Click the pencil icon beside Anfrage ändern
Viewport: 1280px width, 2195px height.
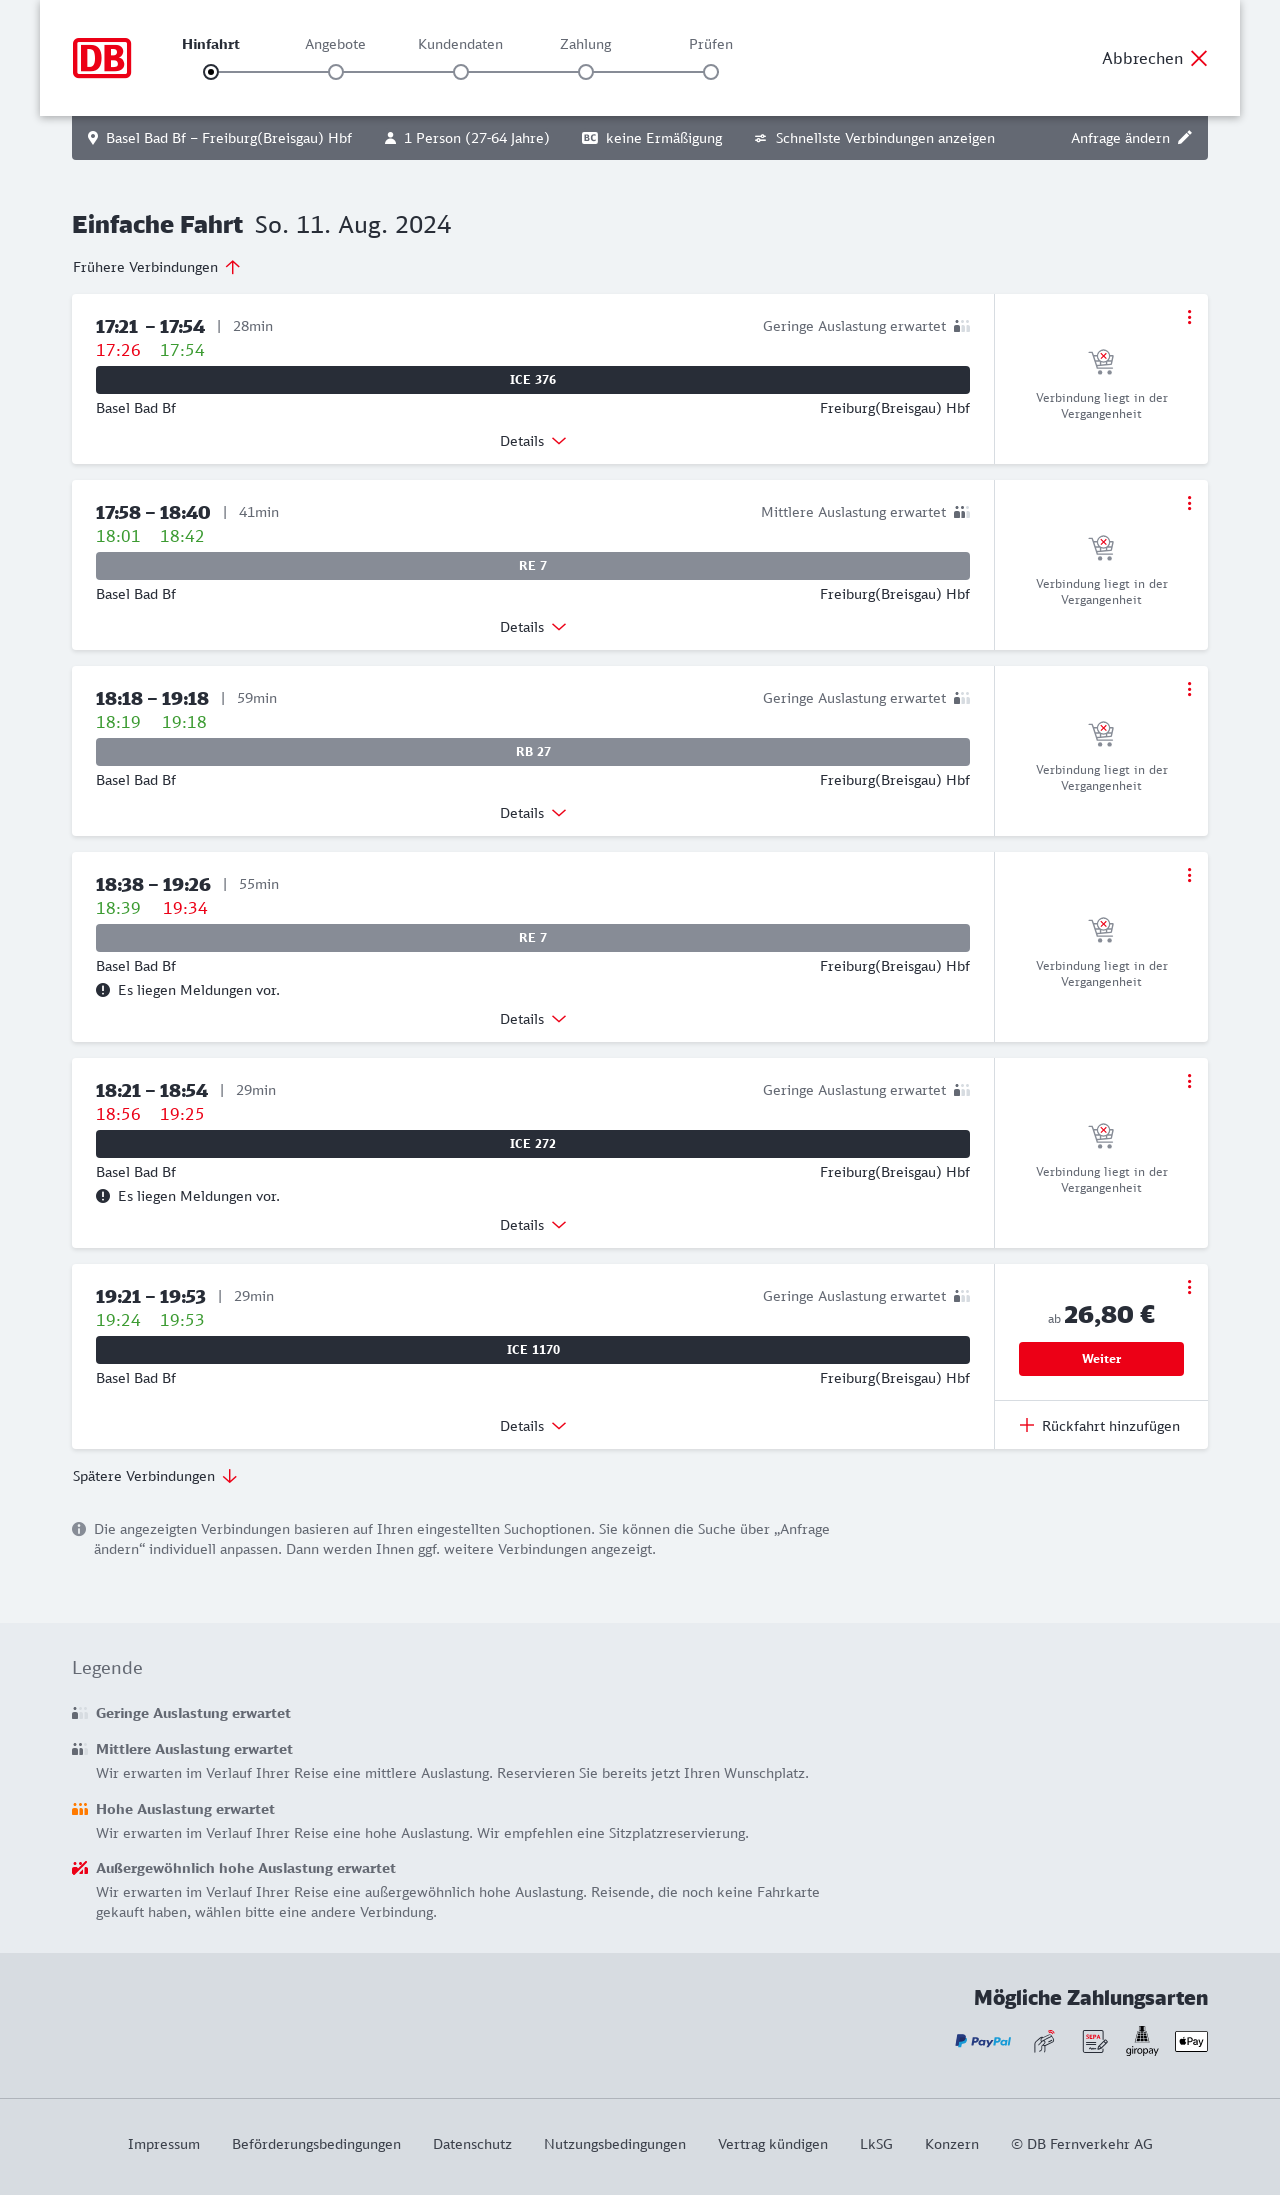tap(1185, 138)
